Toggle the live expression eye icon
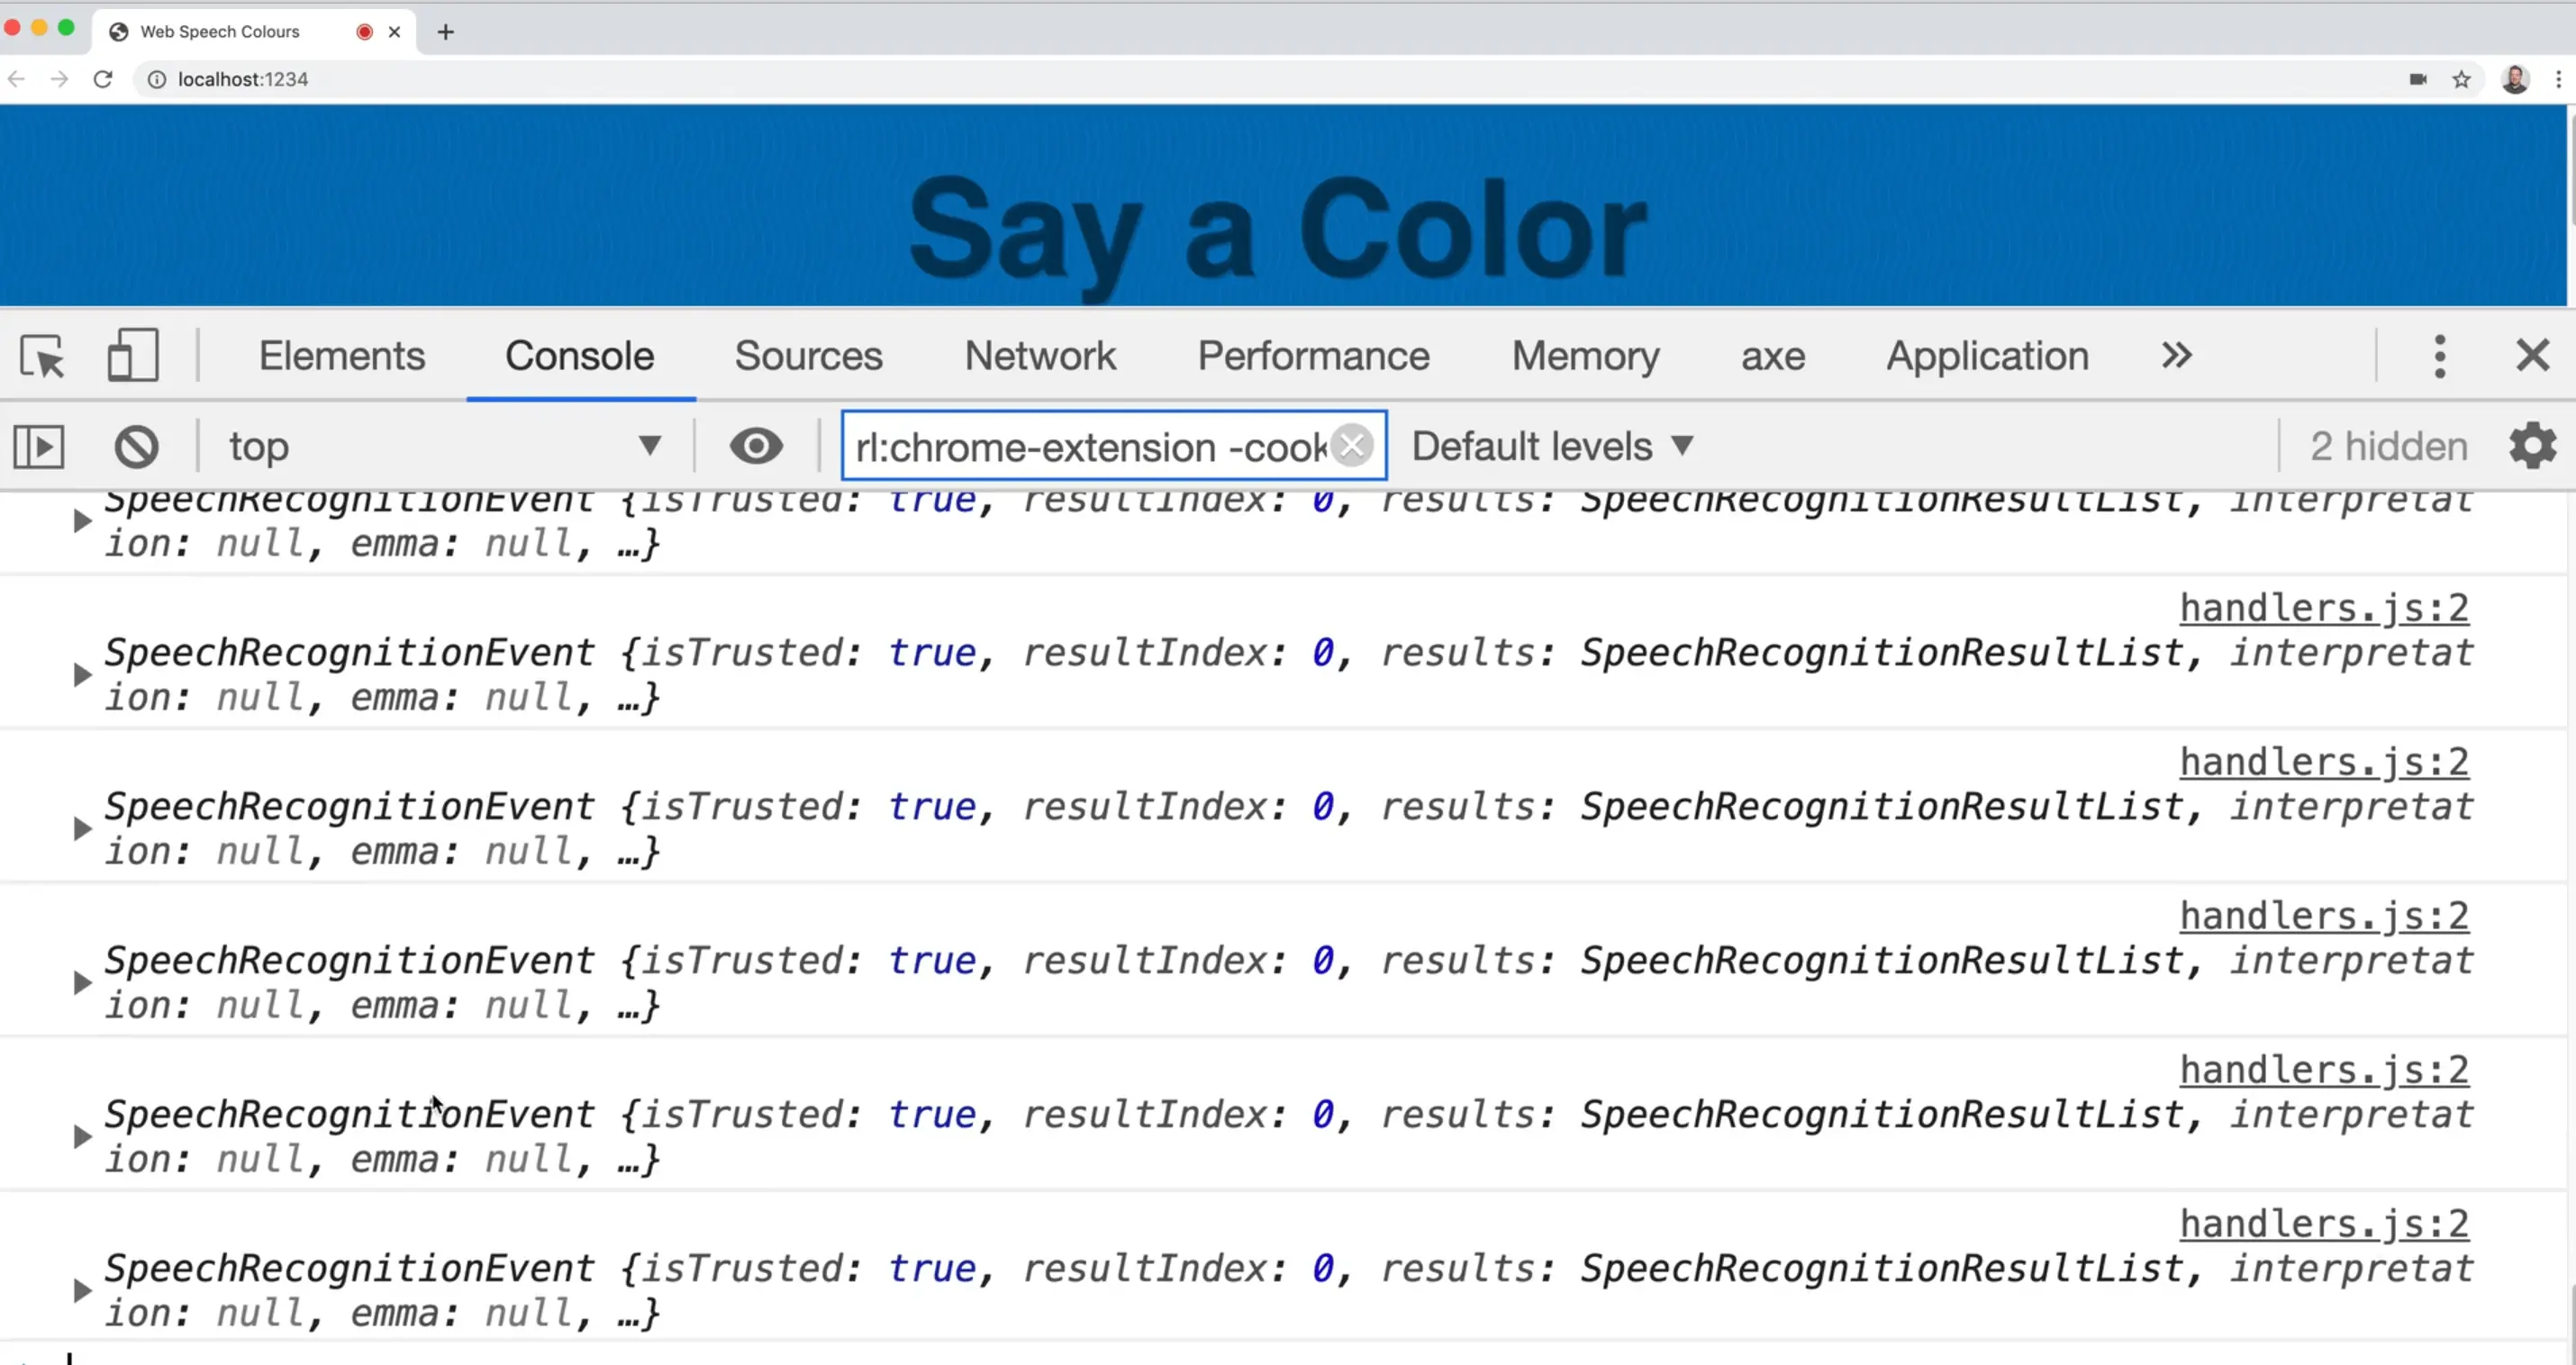Screen dimensions: 2576x1365 [755, 446]
